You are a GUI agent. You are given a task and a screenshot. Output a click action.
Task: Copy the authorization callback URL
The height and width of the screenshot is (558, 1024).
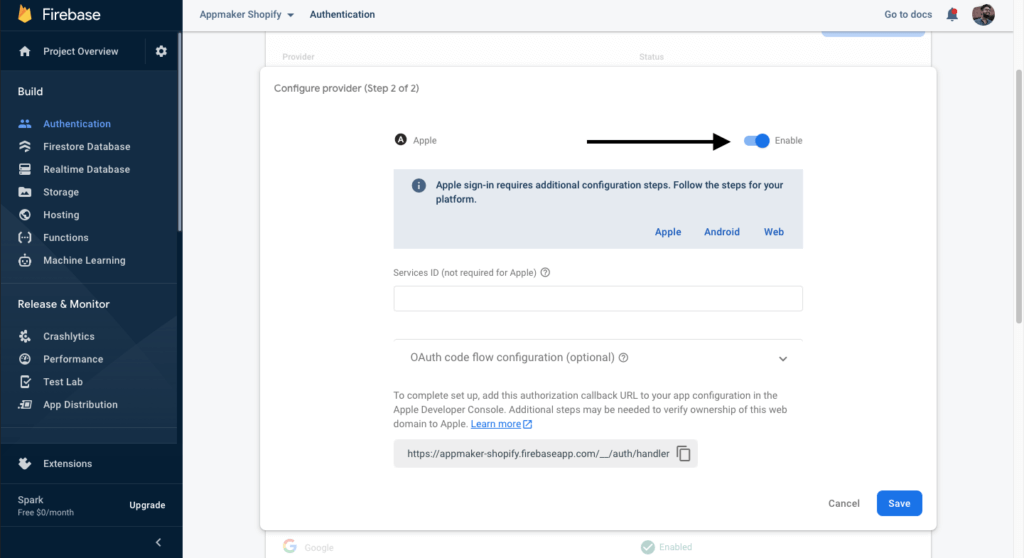pyautogui.click(x=683, y=453)
